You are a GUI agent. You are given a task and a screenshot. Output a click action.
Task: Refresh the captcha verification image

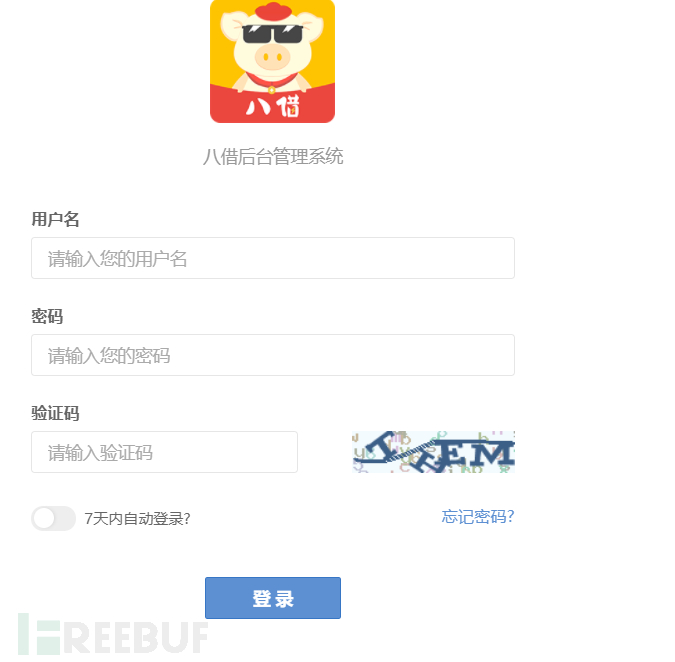click(433, 452)
